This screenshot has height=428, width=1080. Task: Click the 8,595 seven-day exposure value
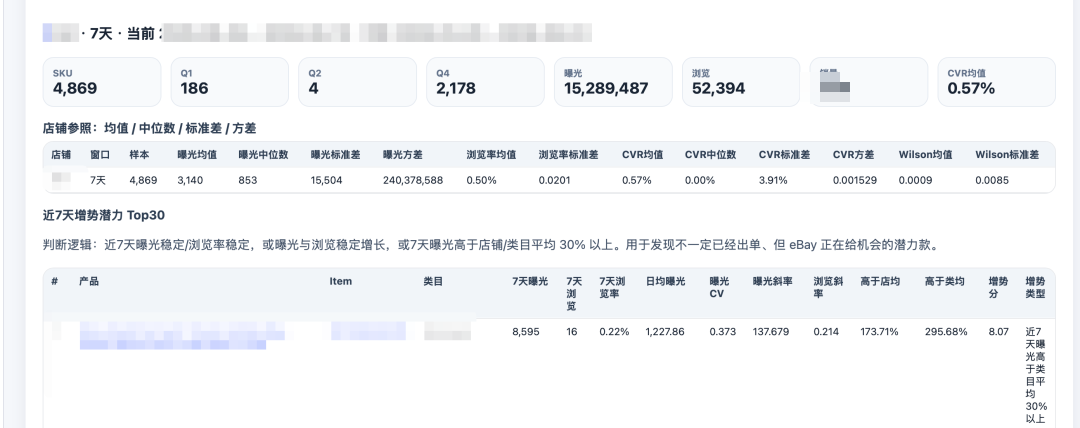click(x=526, y=332)
